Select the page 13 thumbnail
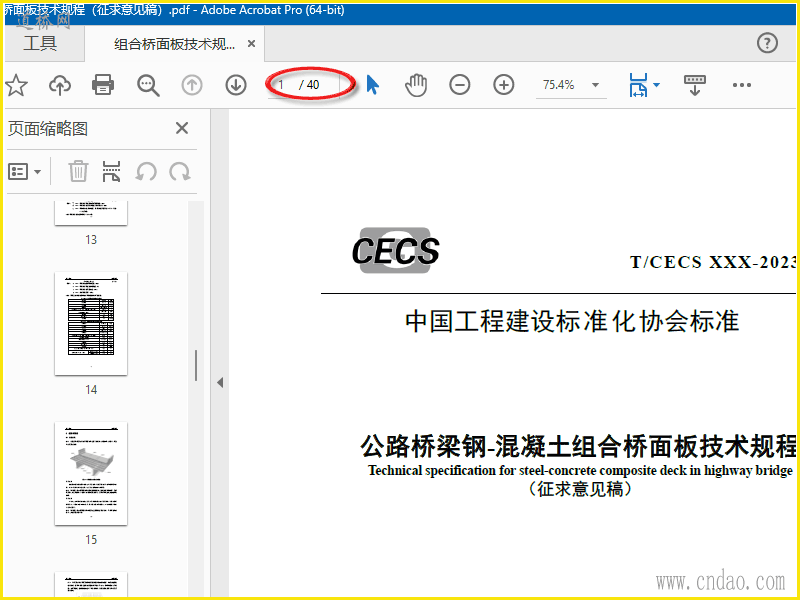Screen dimensions: 800x600 pos(91,213)
